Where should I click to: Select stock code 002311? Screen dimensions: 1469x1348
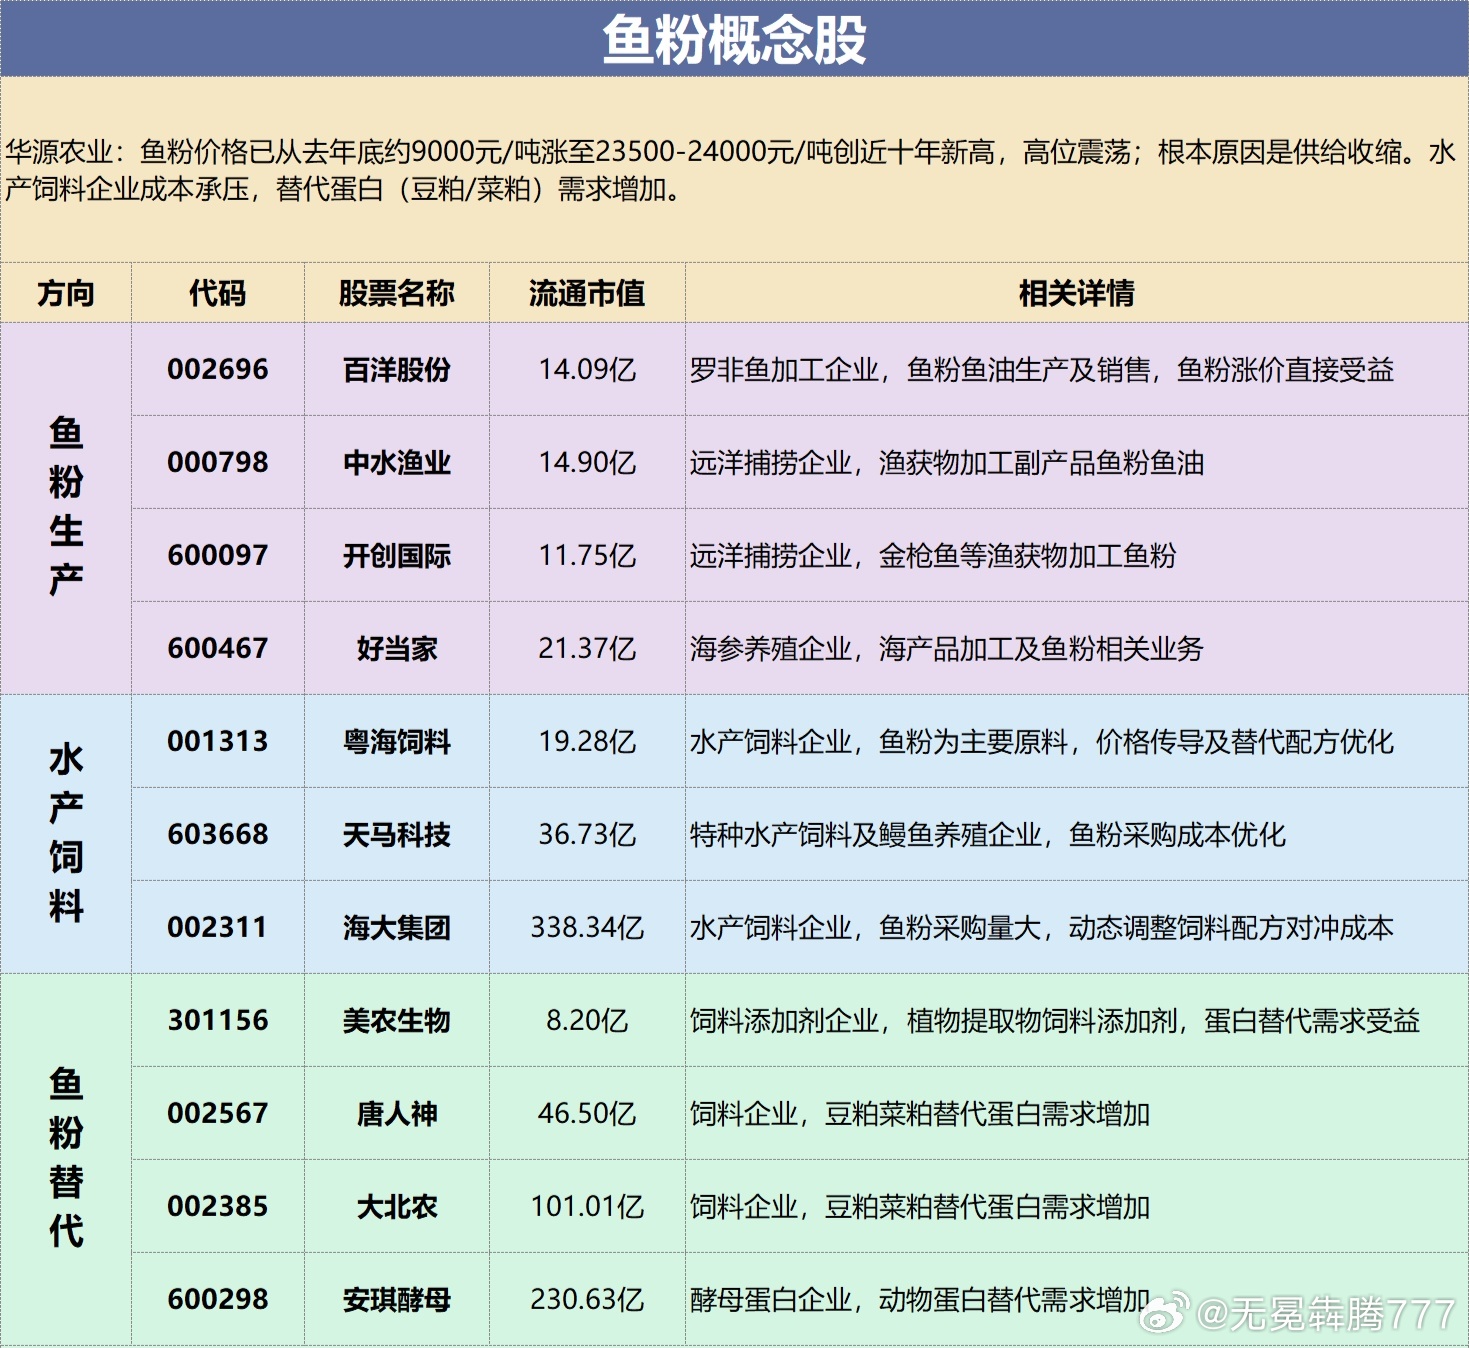[x=218, y=927]
